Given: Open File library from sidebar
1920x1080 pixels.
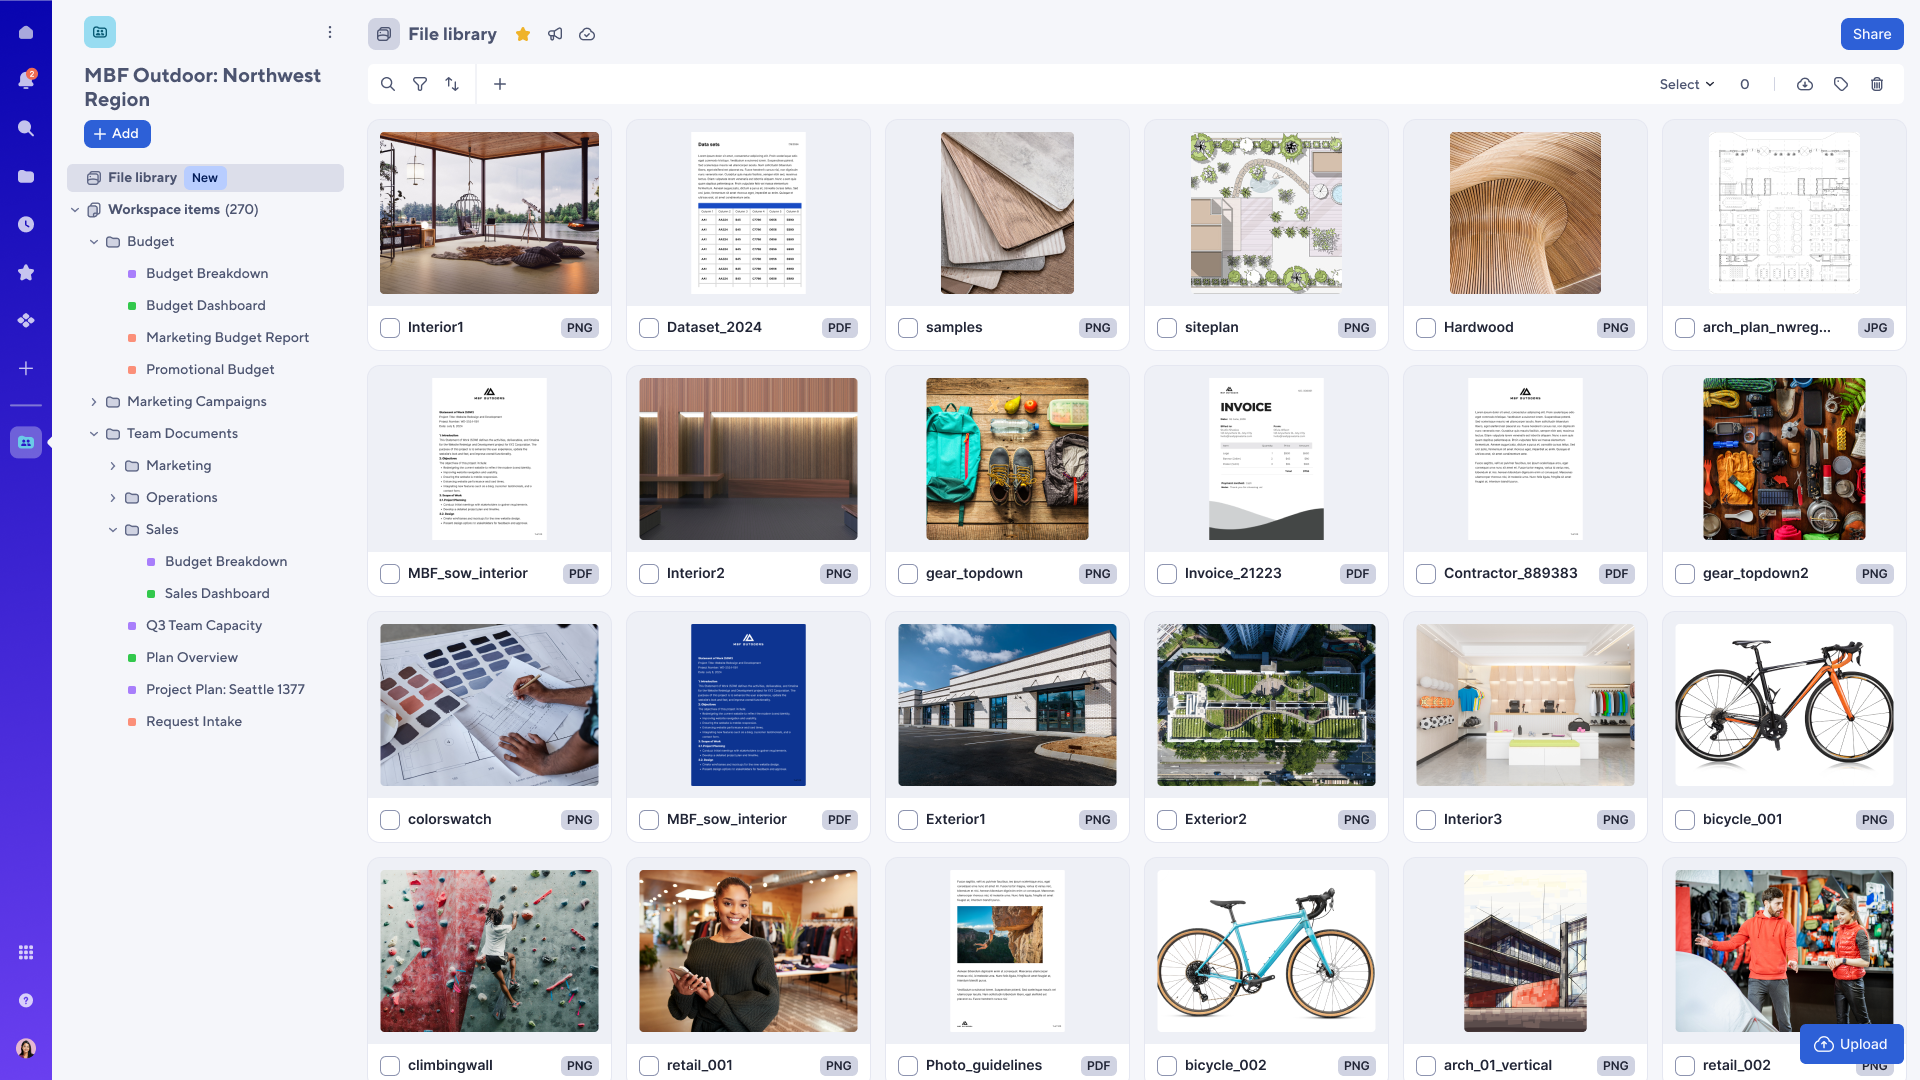Looking at the screenshot, I should pyautogui.click(x=142, y=177).
